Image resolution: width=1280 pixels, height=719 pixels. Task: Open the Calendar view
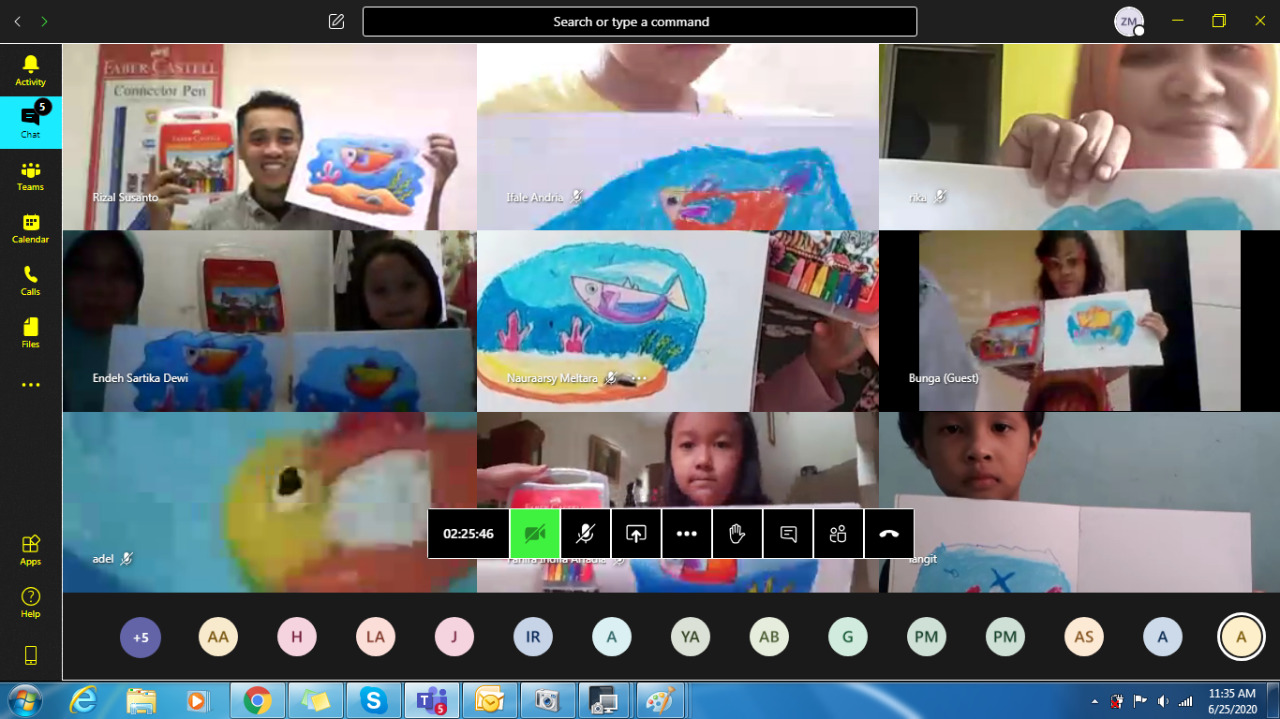(x=30, y=228)
